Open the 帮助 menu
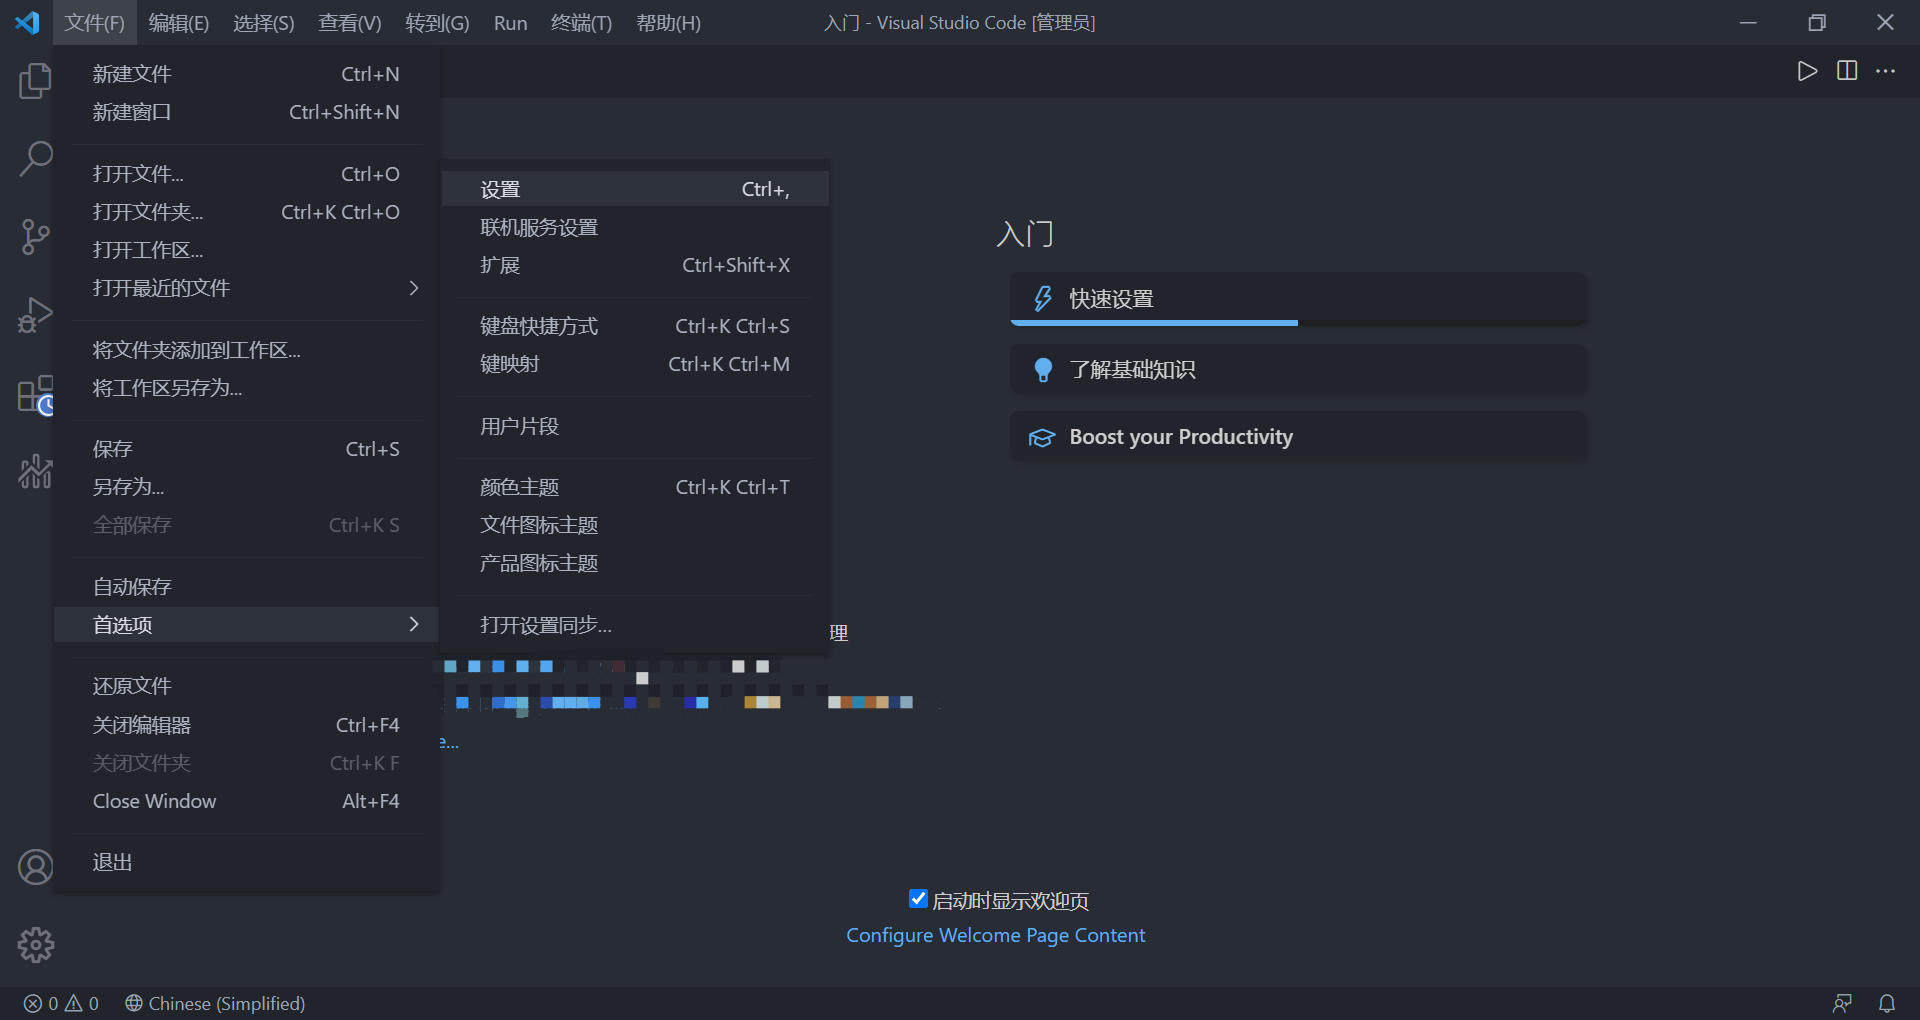Viewport: 1920px width, 1020px height. [668, 22]
